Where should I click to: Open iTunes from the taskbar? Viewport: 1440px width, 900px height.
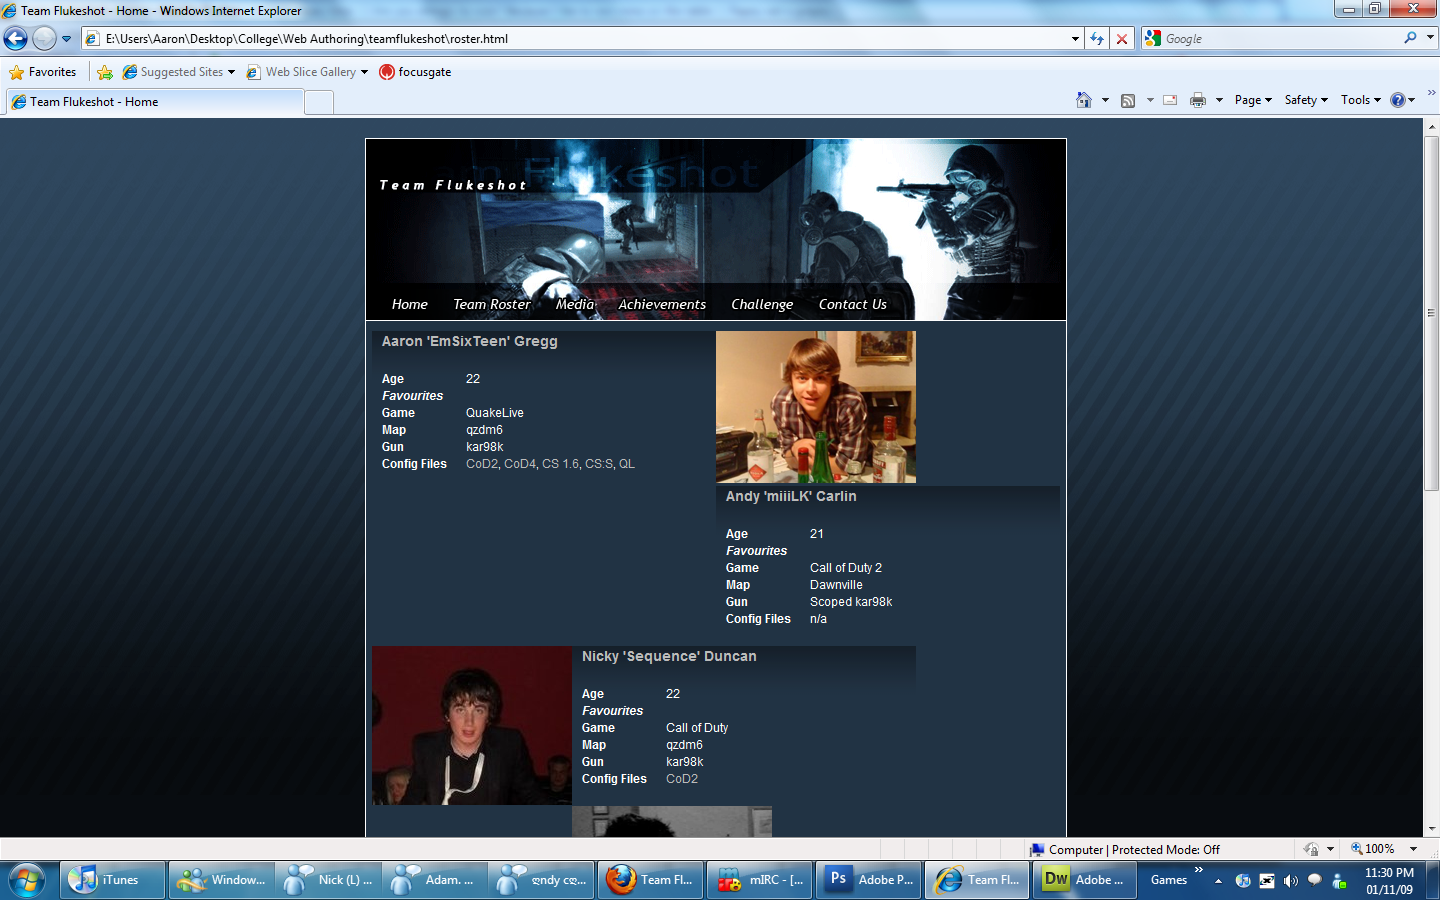[112, 880]
